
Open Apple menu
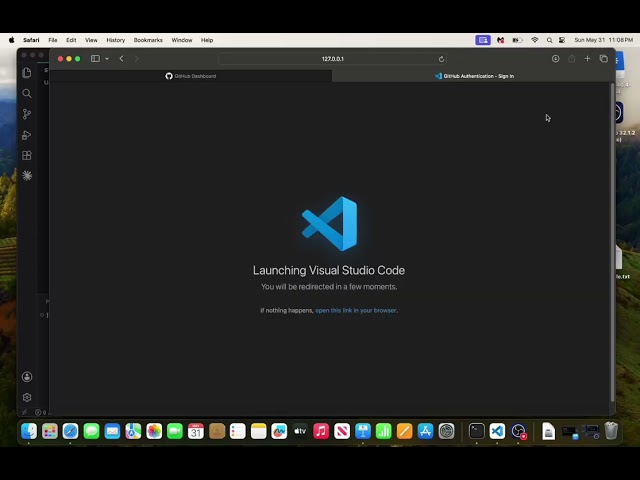[x=11, y=40]
